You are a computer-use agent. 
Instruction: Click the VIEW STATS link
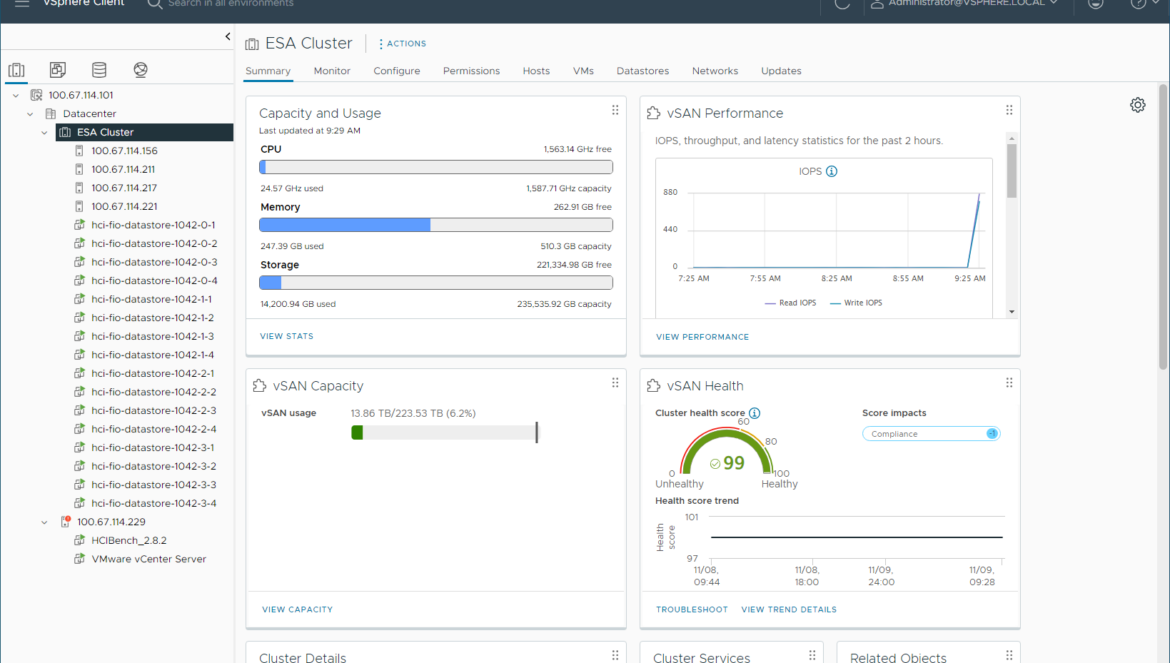click(287, 336)
